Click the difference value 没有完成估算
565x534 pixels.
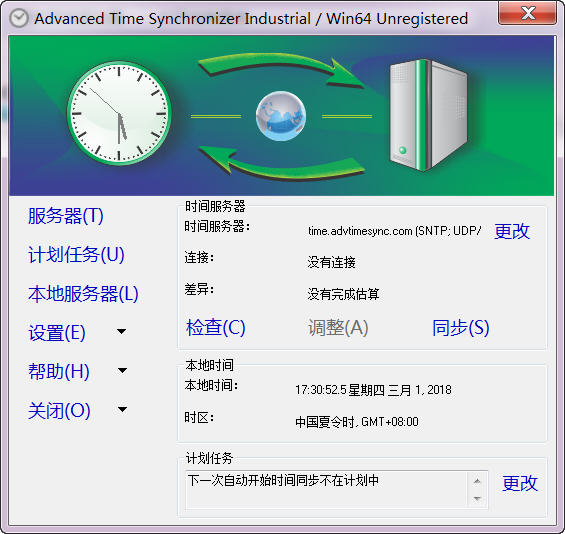click(x=343, y=294)
